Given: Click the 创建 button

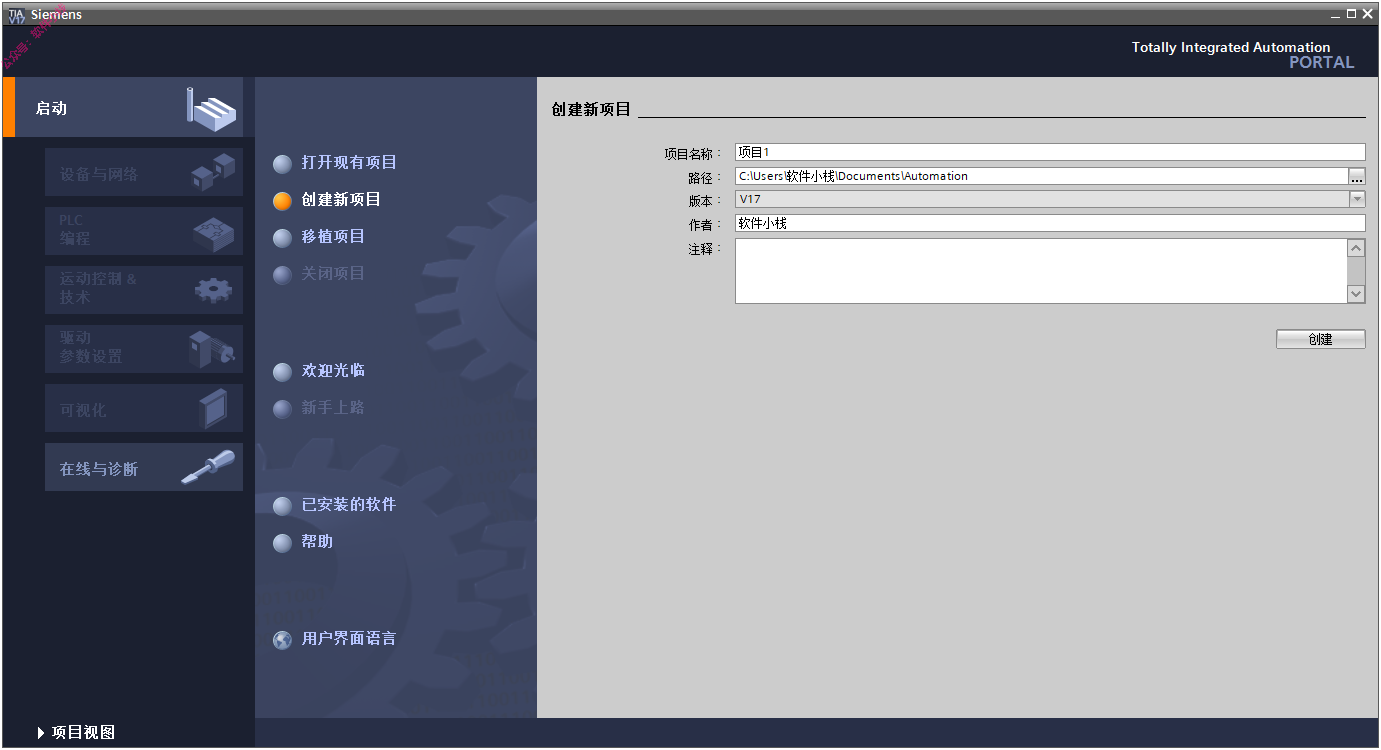Looking at the screenshot, I should 1320,339.
